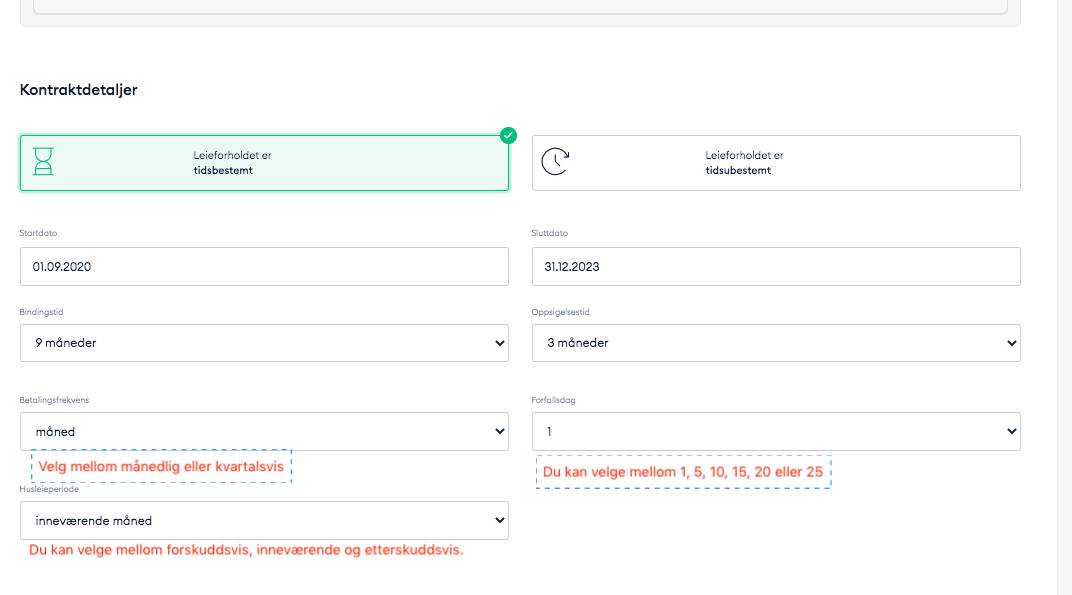Open the Betalingsfrekvens dropdown showing 'måned'
Image resolution: width=1072 pixels, height=595 pixels.
click(x=264, y=431)
